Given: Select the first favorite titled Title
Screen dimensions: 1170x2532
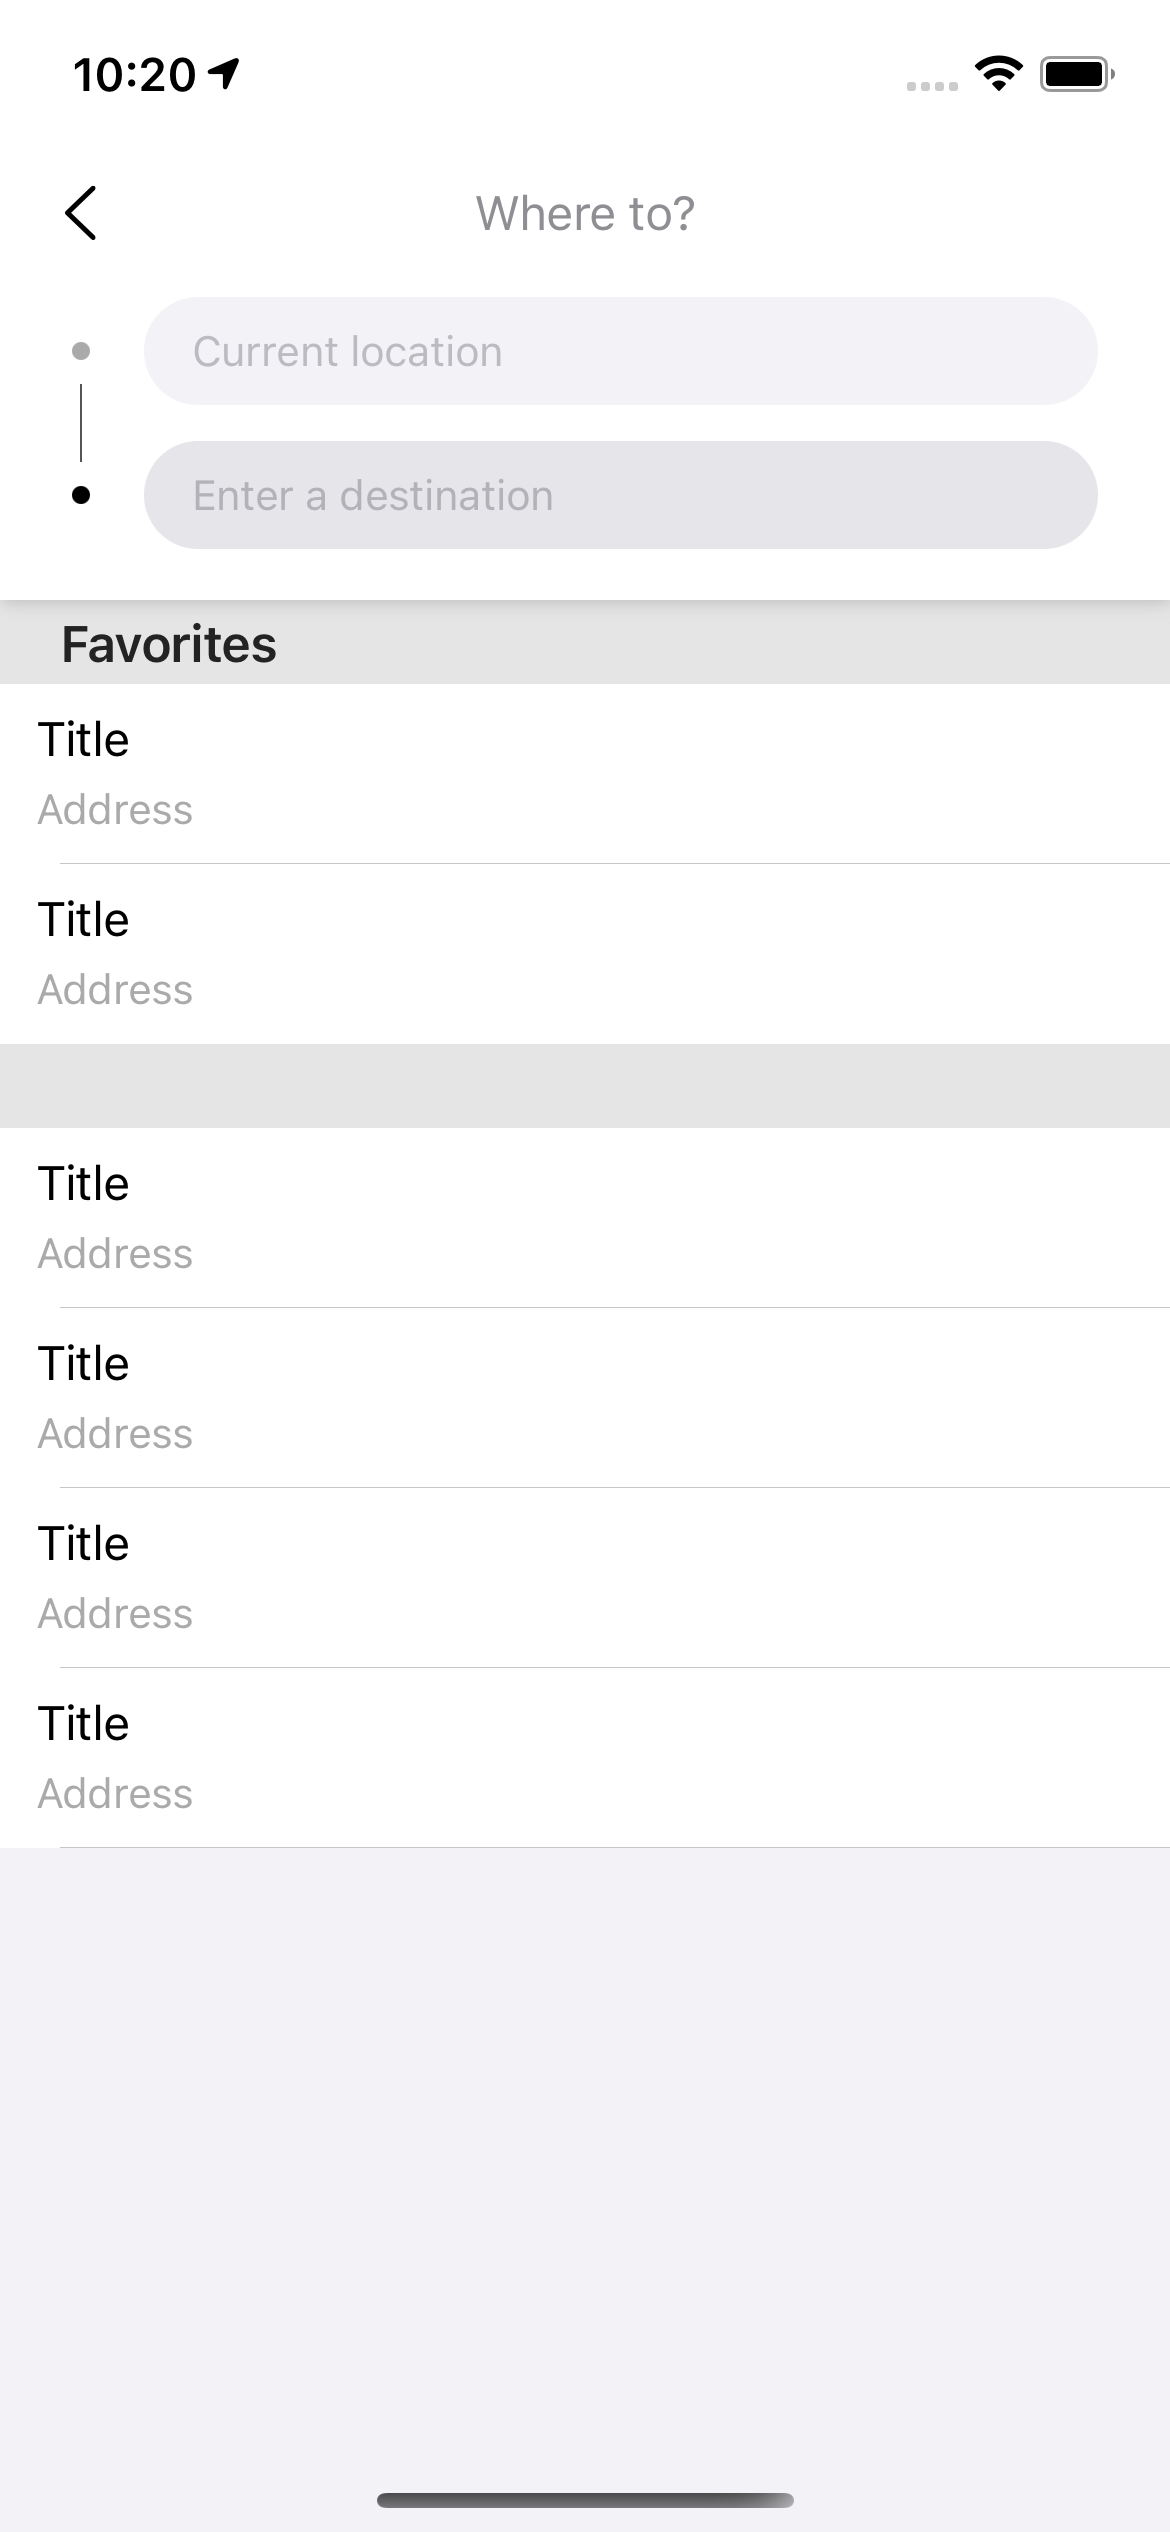Looking at the screenshot, I should pos(585,773).
